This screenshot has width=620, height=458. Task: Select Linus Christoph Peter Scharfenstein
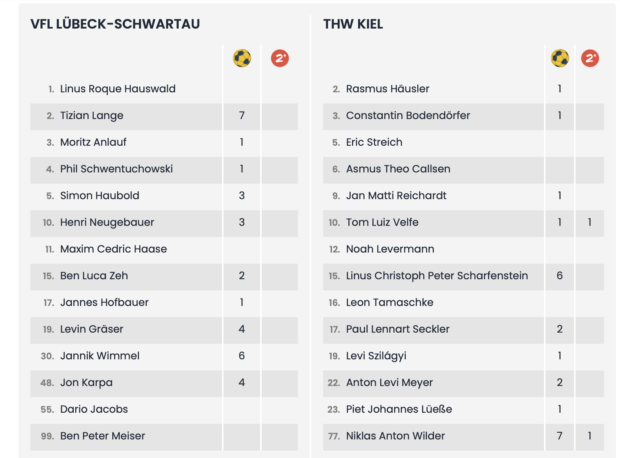click(437, 276)
